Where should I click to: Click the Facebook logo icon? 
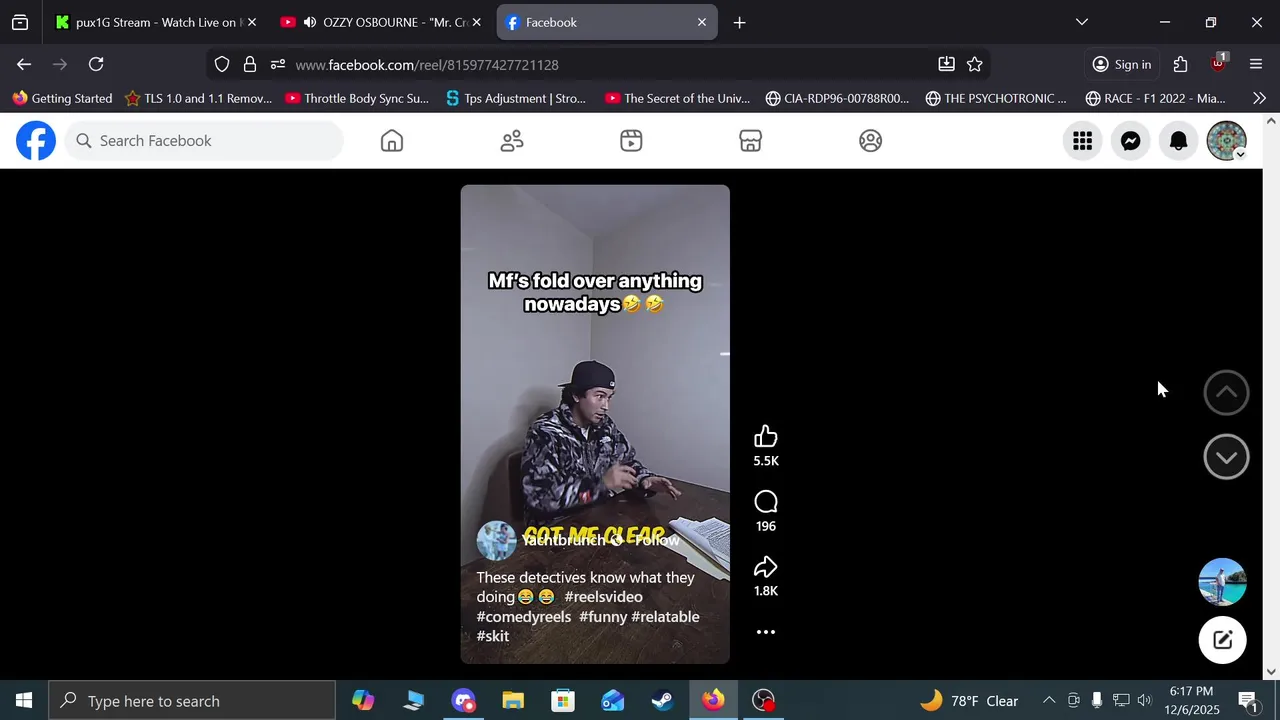pyautogui.click(x=36, y=141)
